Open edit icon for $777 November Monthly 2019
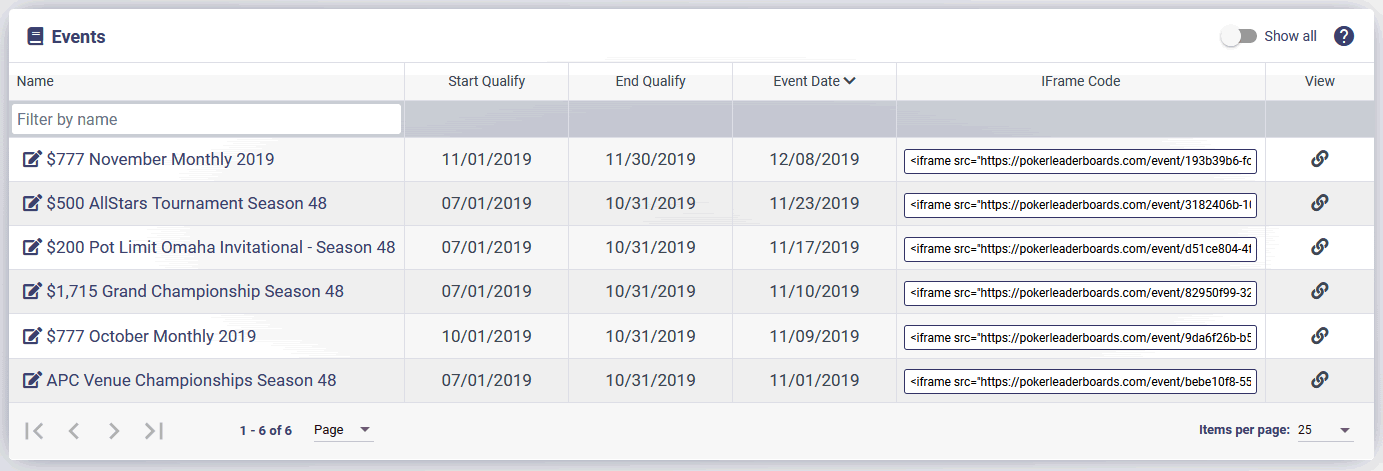 (x=32, y=159)
